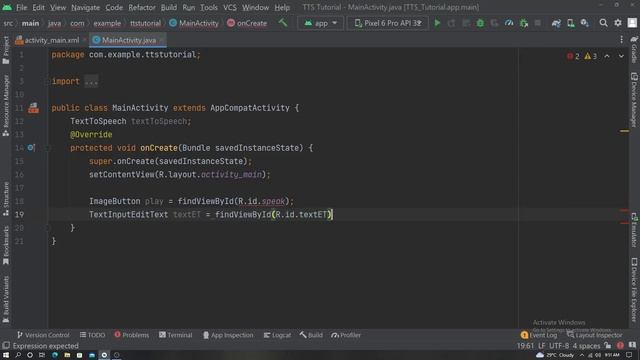The height and width of the screenshot is (360, 640).
Task: Toggle the Gradle side panel
Action: tap(634, 50)
